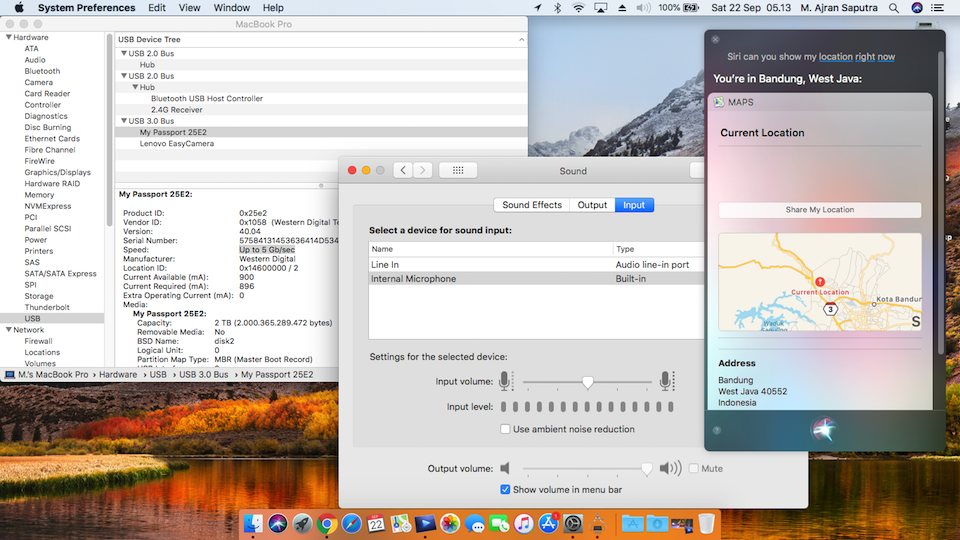Open Calendar icon showing 22
The image size is (960, 540).
coord(376,524)
